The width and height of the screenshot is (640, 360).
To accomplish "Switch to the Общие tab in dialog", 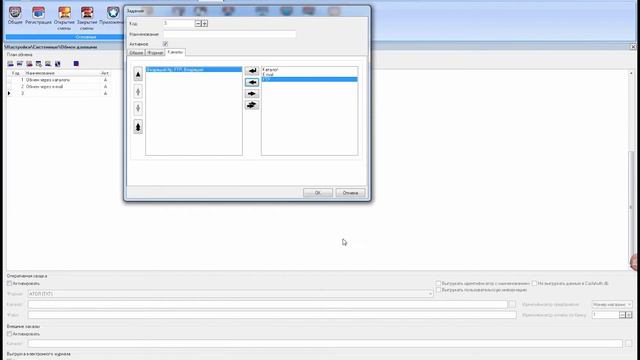I will [x=136, y=53].
